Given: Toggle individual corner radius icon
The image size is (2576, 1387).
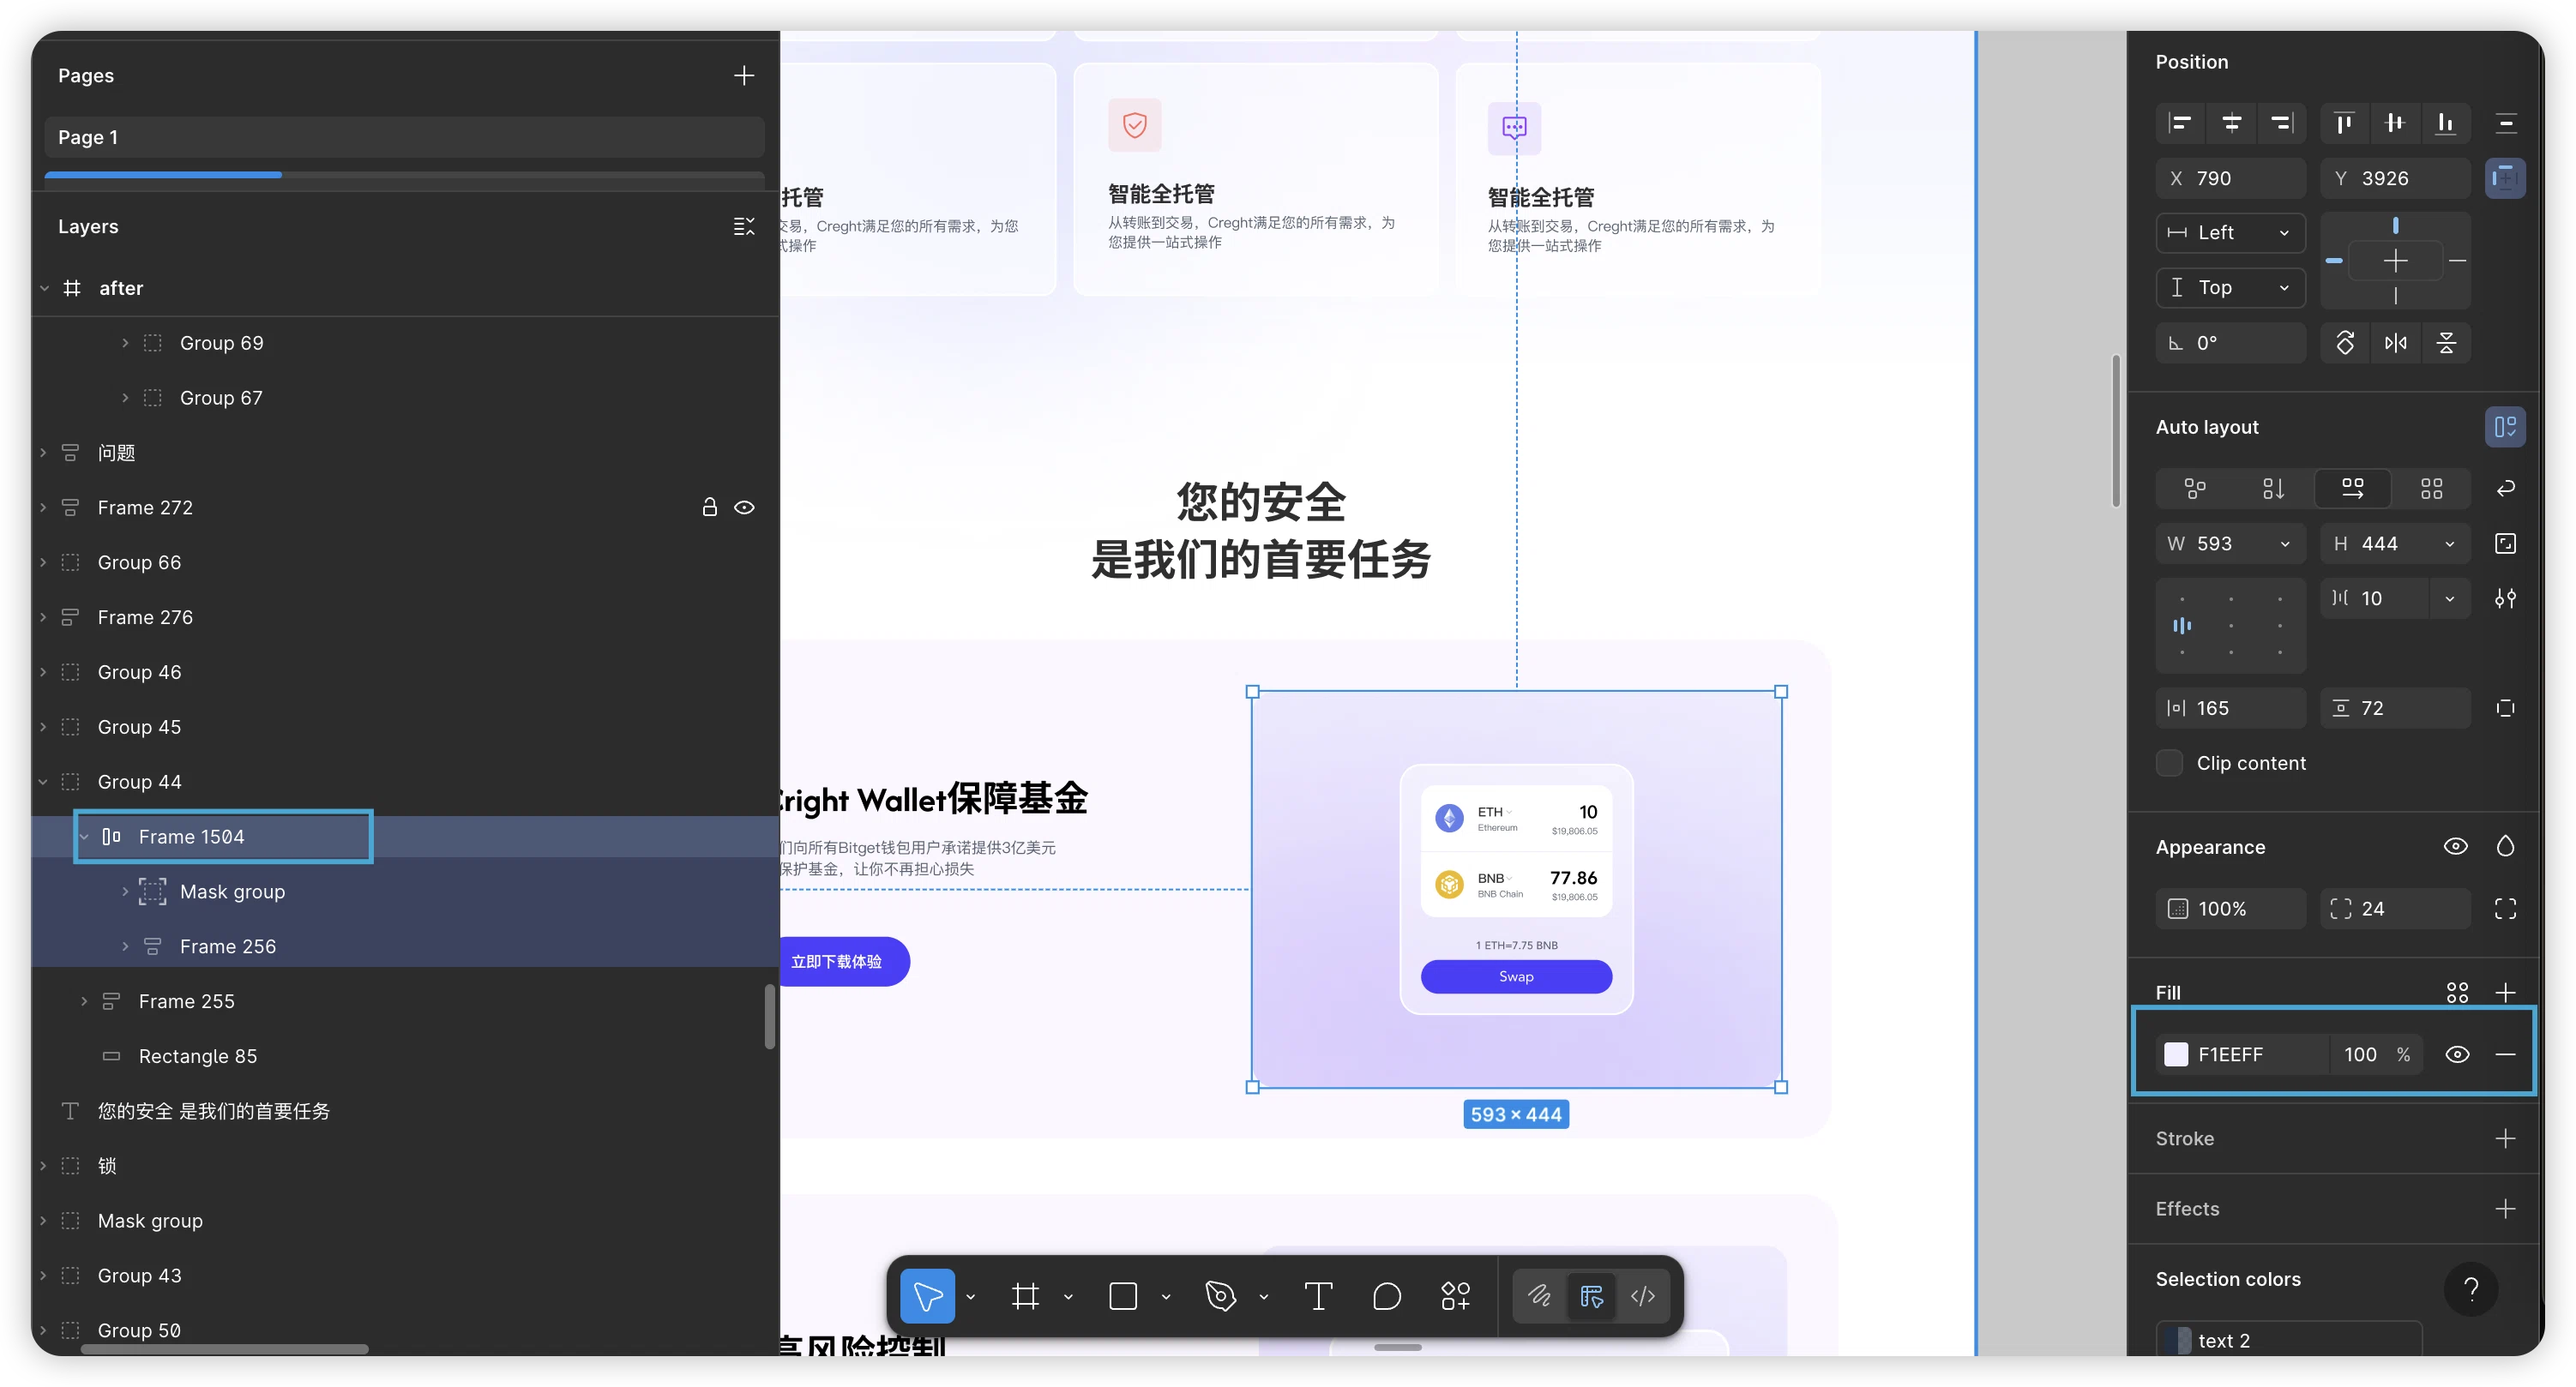Looking at the screenshot, I should [x=2505, y=908].
